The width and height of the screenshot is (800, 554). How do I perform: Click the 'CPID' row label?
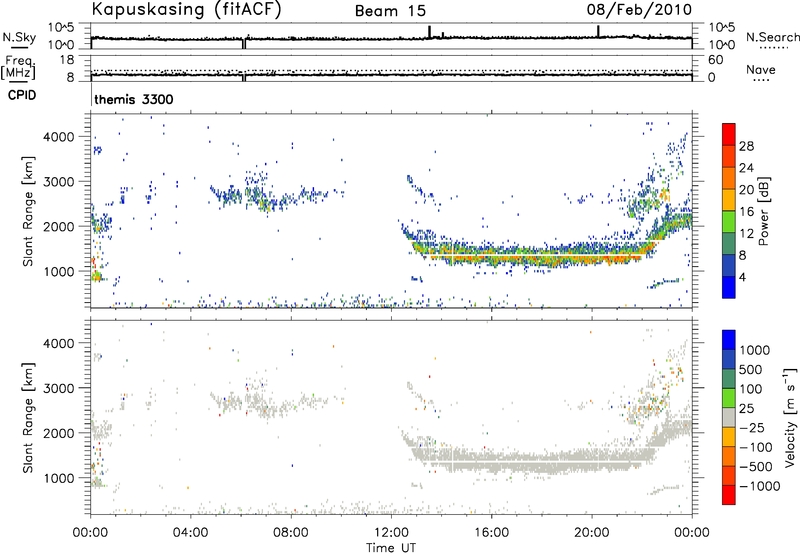pos(22,95)
